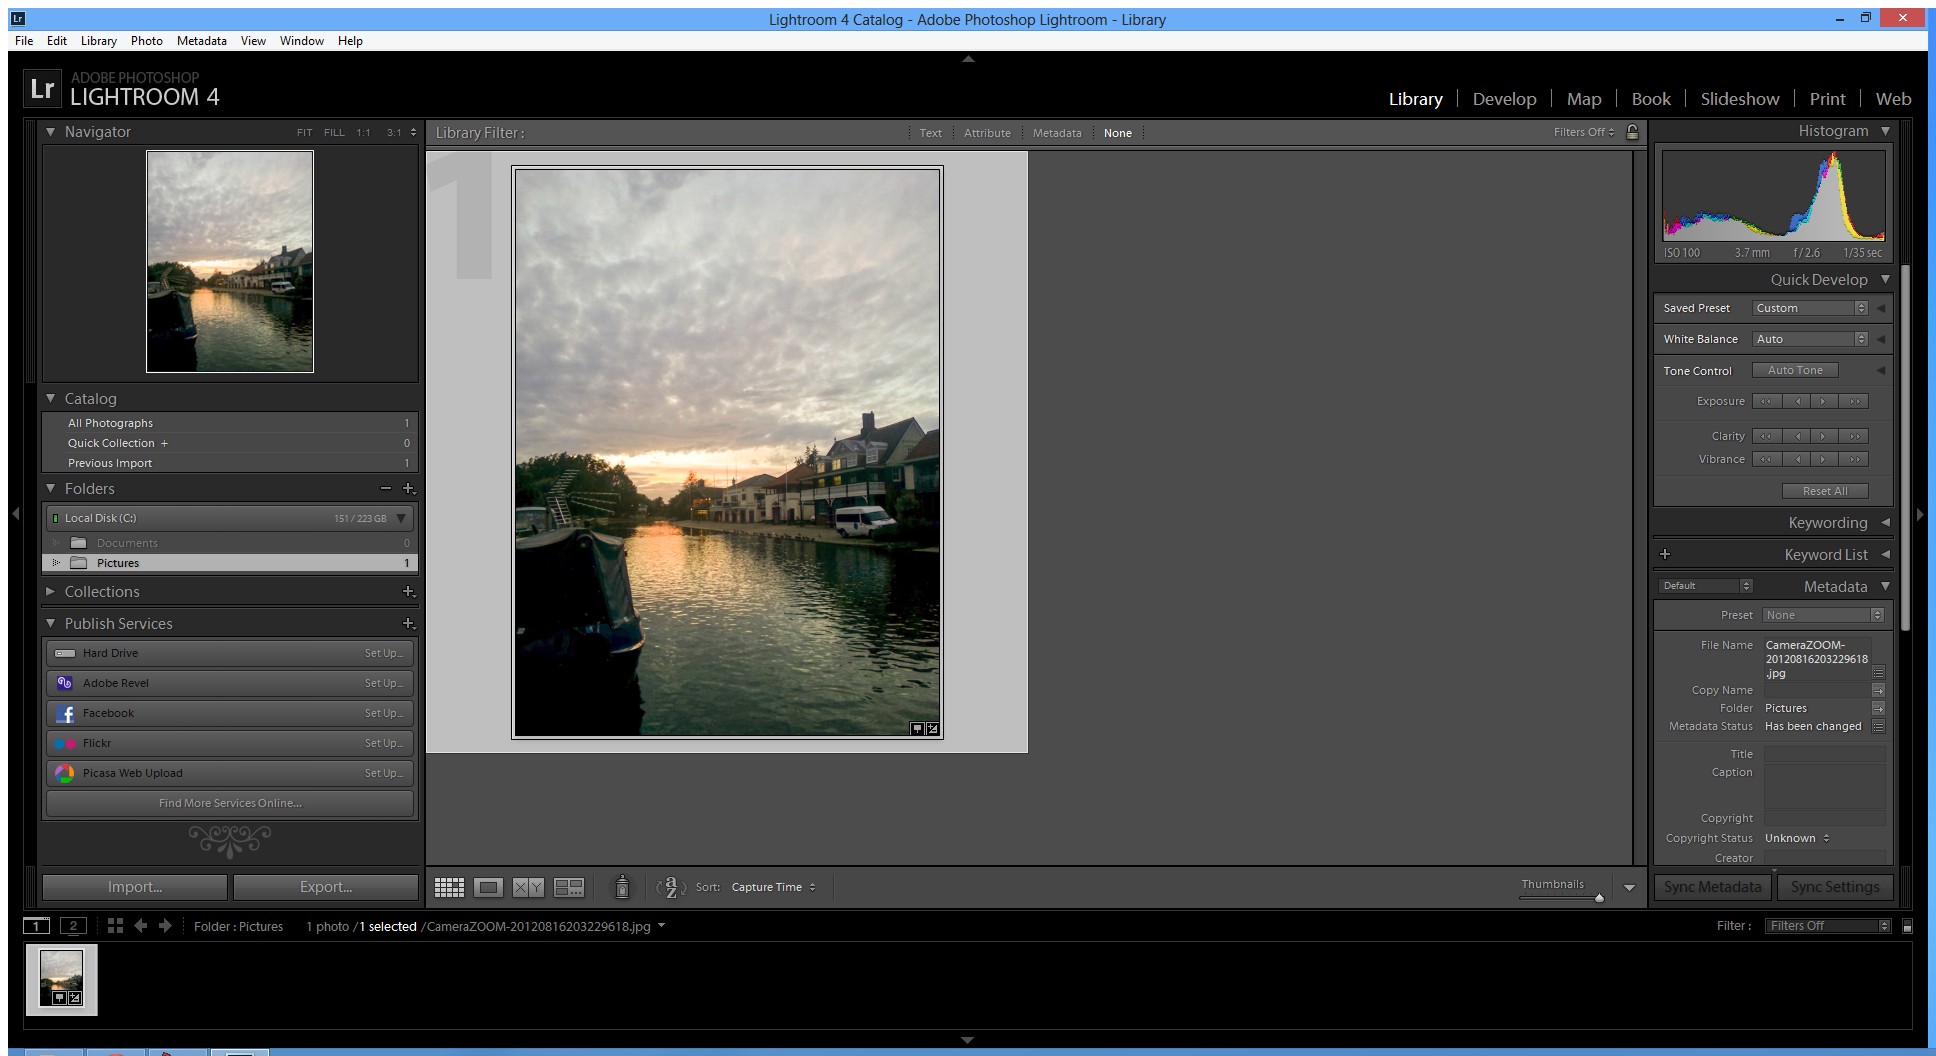Go forward with filmstrip right arrow

click(166, 926)
